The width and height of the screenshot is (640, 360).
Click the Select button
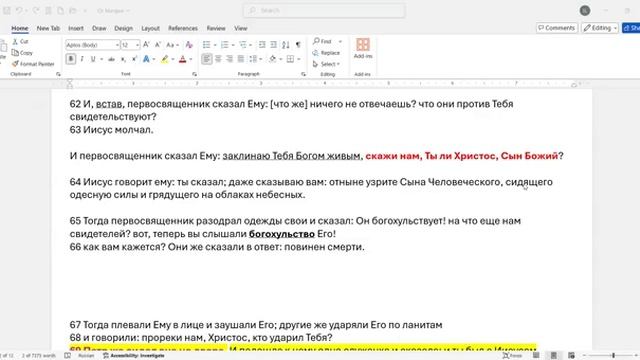[x=326, y=64]
